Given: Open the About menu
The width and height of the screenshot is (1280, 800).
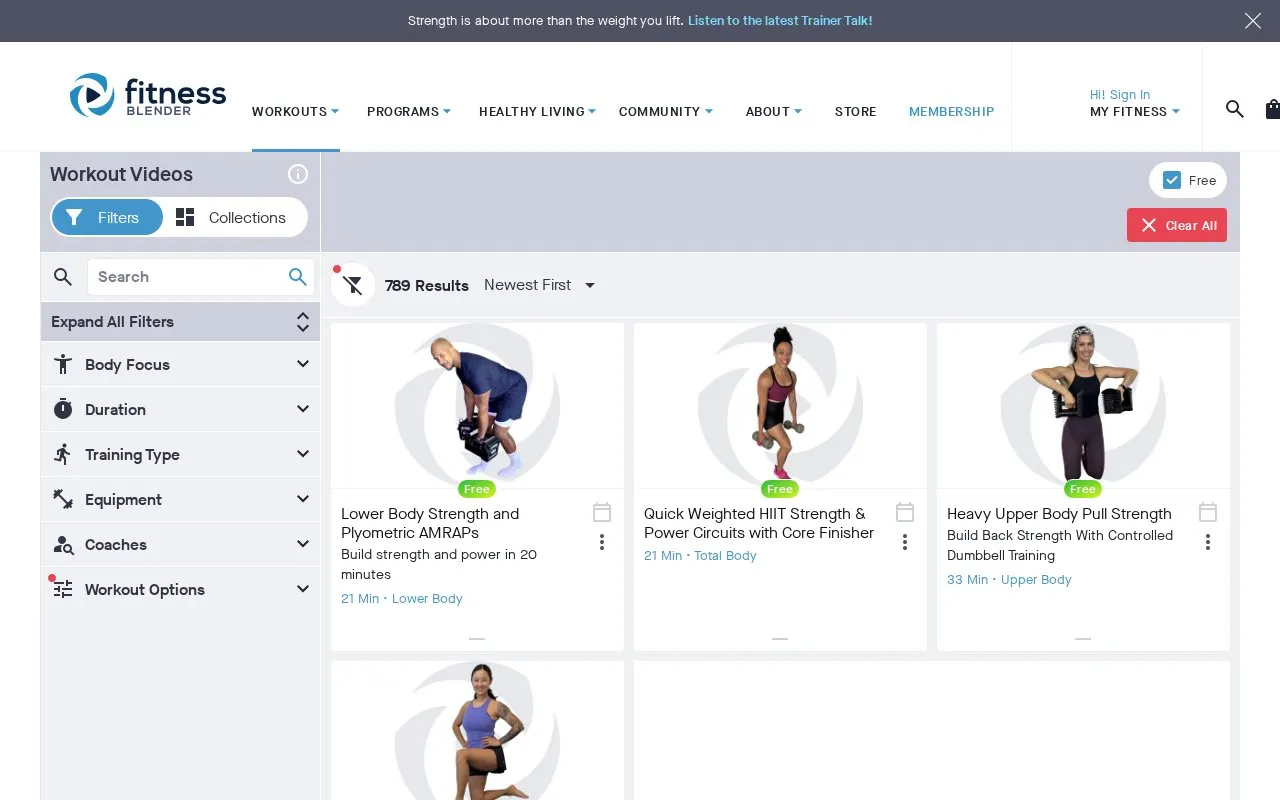Looking at the screenshot, I should [x=774, y=111].
